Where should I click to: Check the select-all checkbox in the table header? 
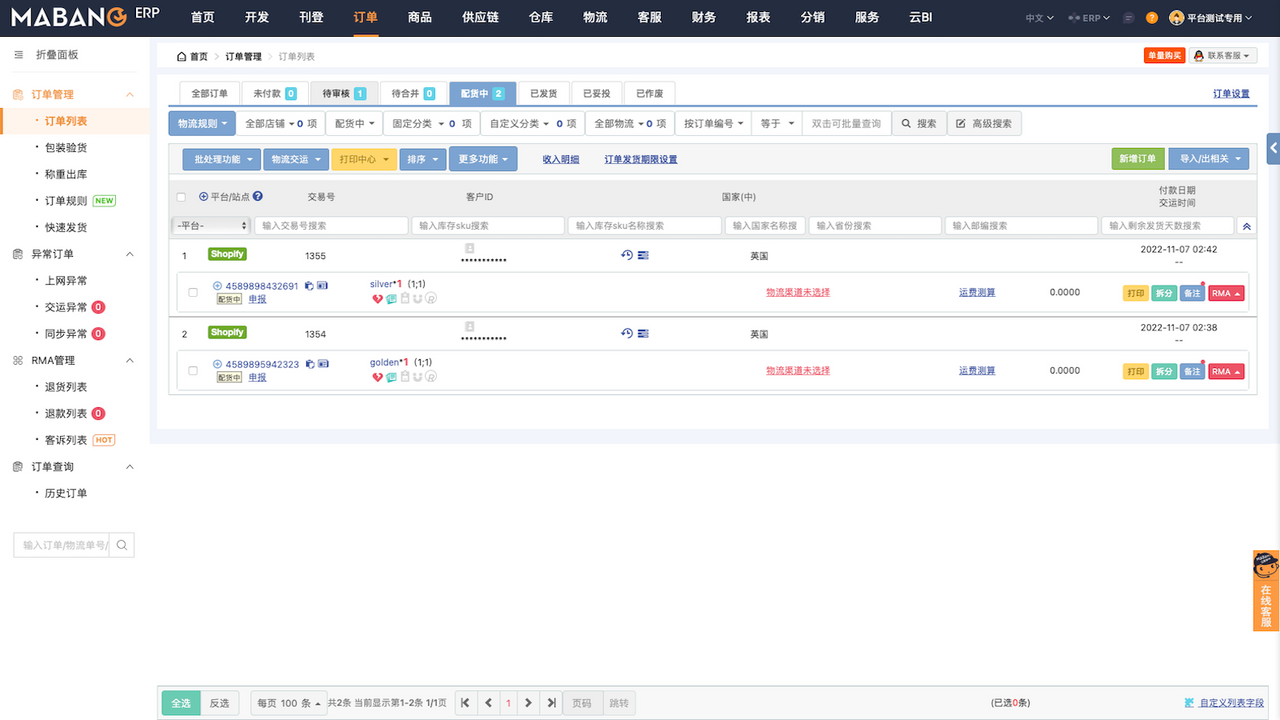coord(182,196)
